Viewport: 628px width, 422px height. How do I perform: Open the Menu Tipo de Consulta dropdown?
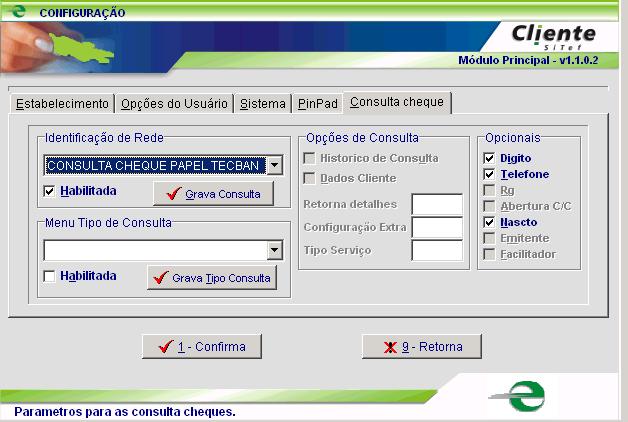pos(275,250)
